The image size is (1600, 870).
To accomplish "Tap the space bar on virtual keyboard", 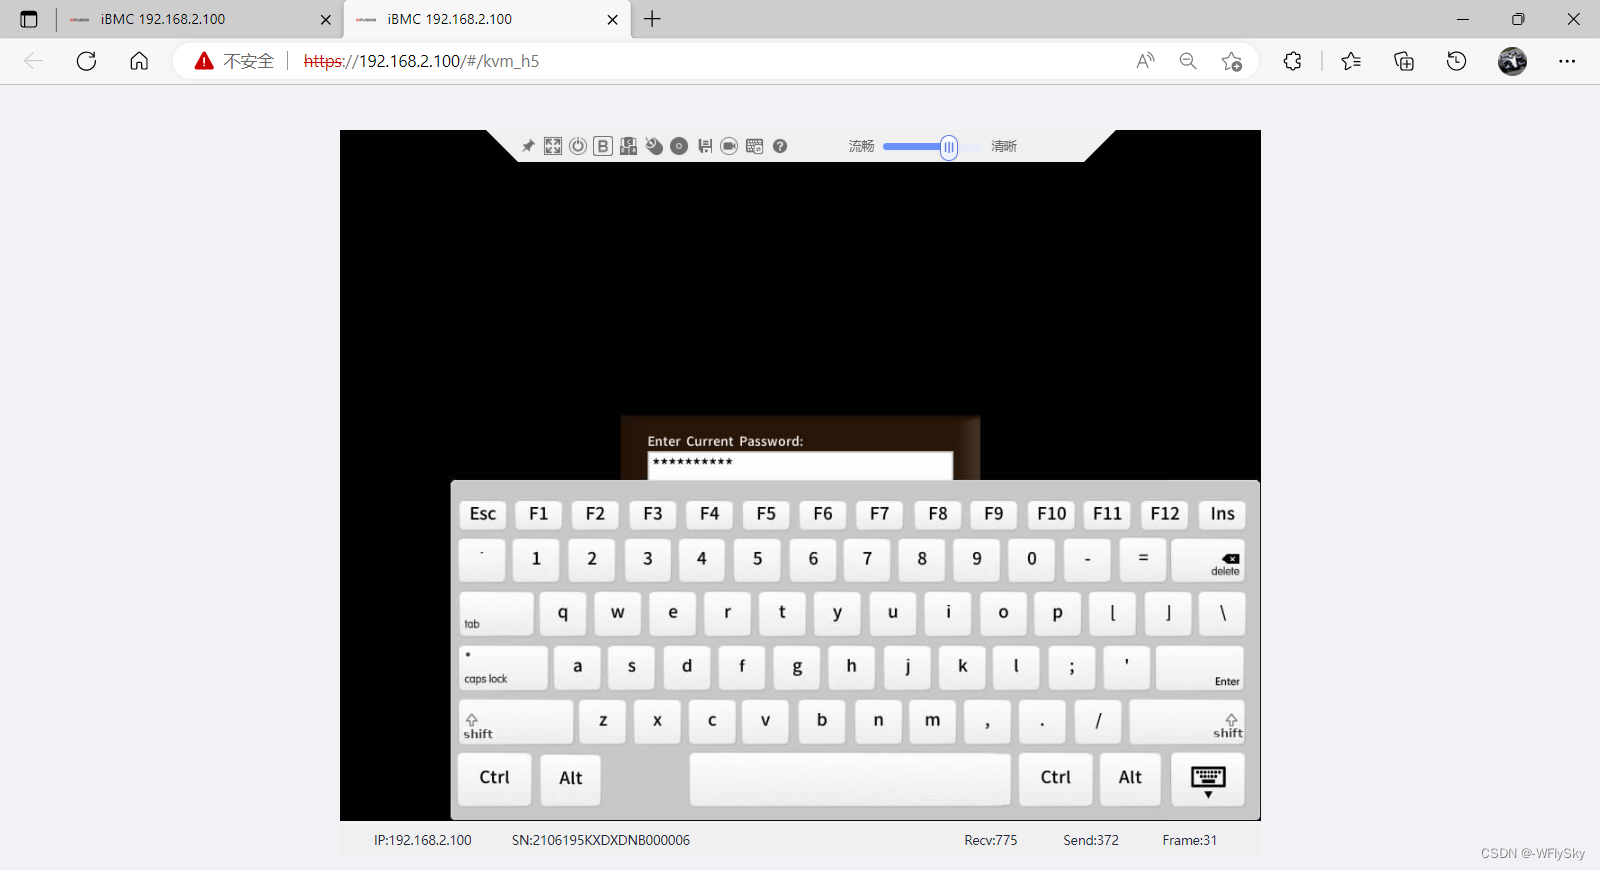I will [850, 779].
